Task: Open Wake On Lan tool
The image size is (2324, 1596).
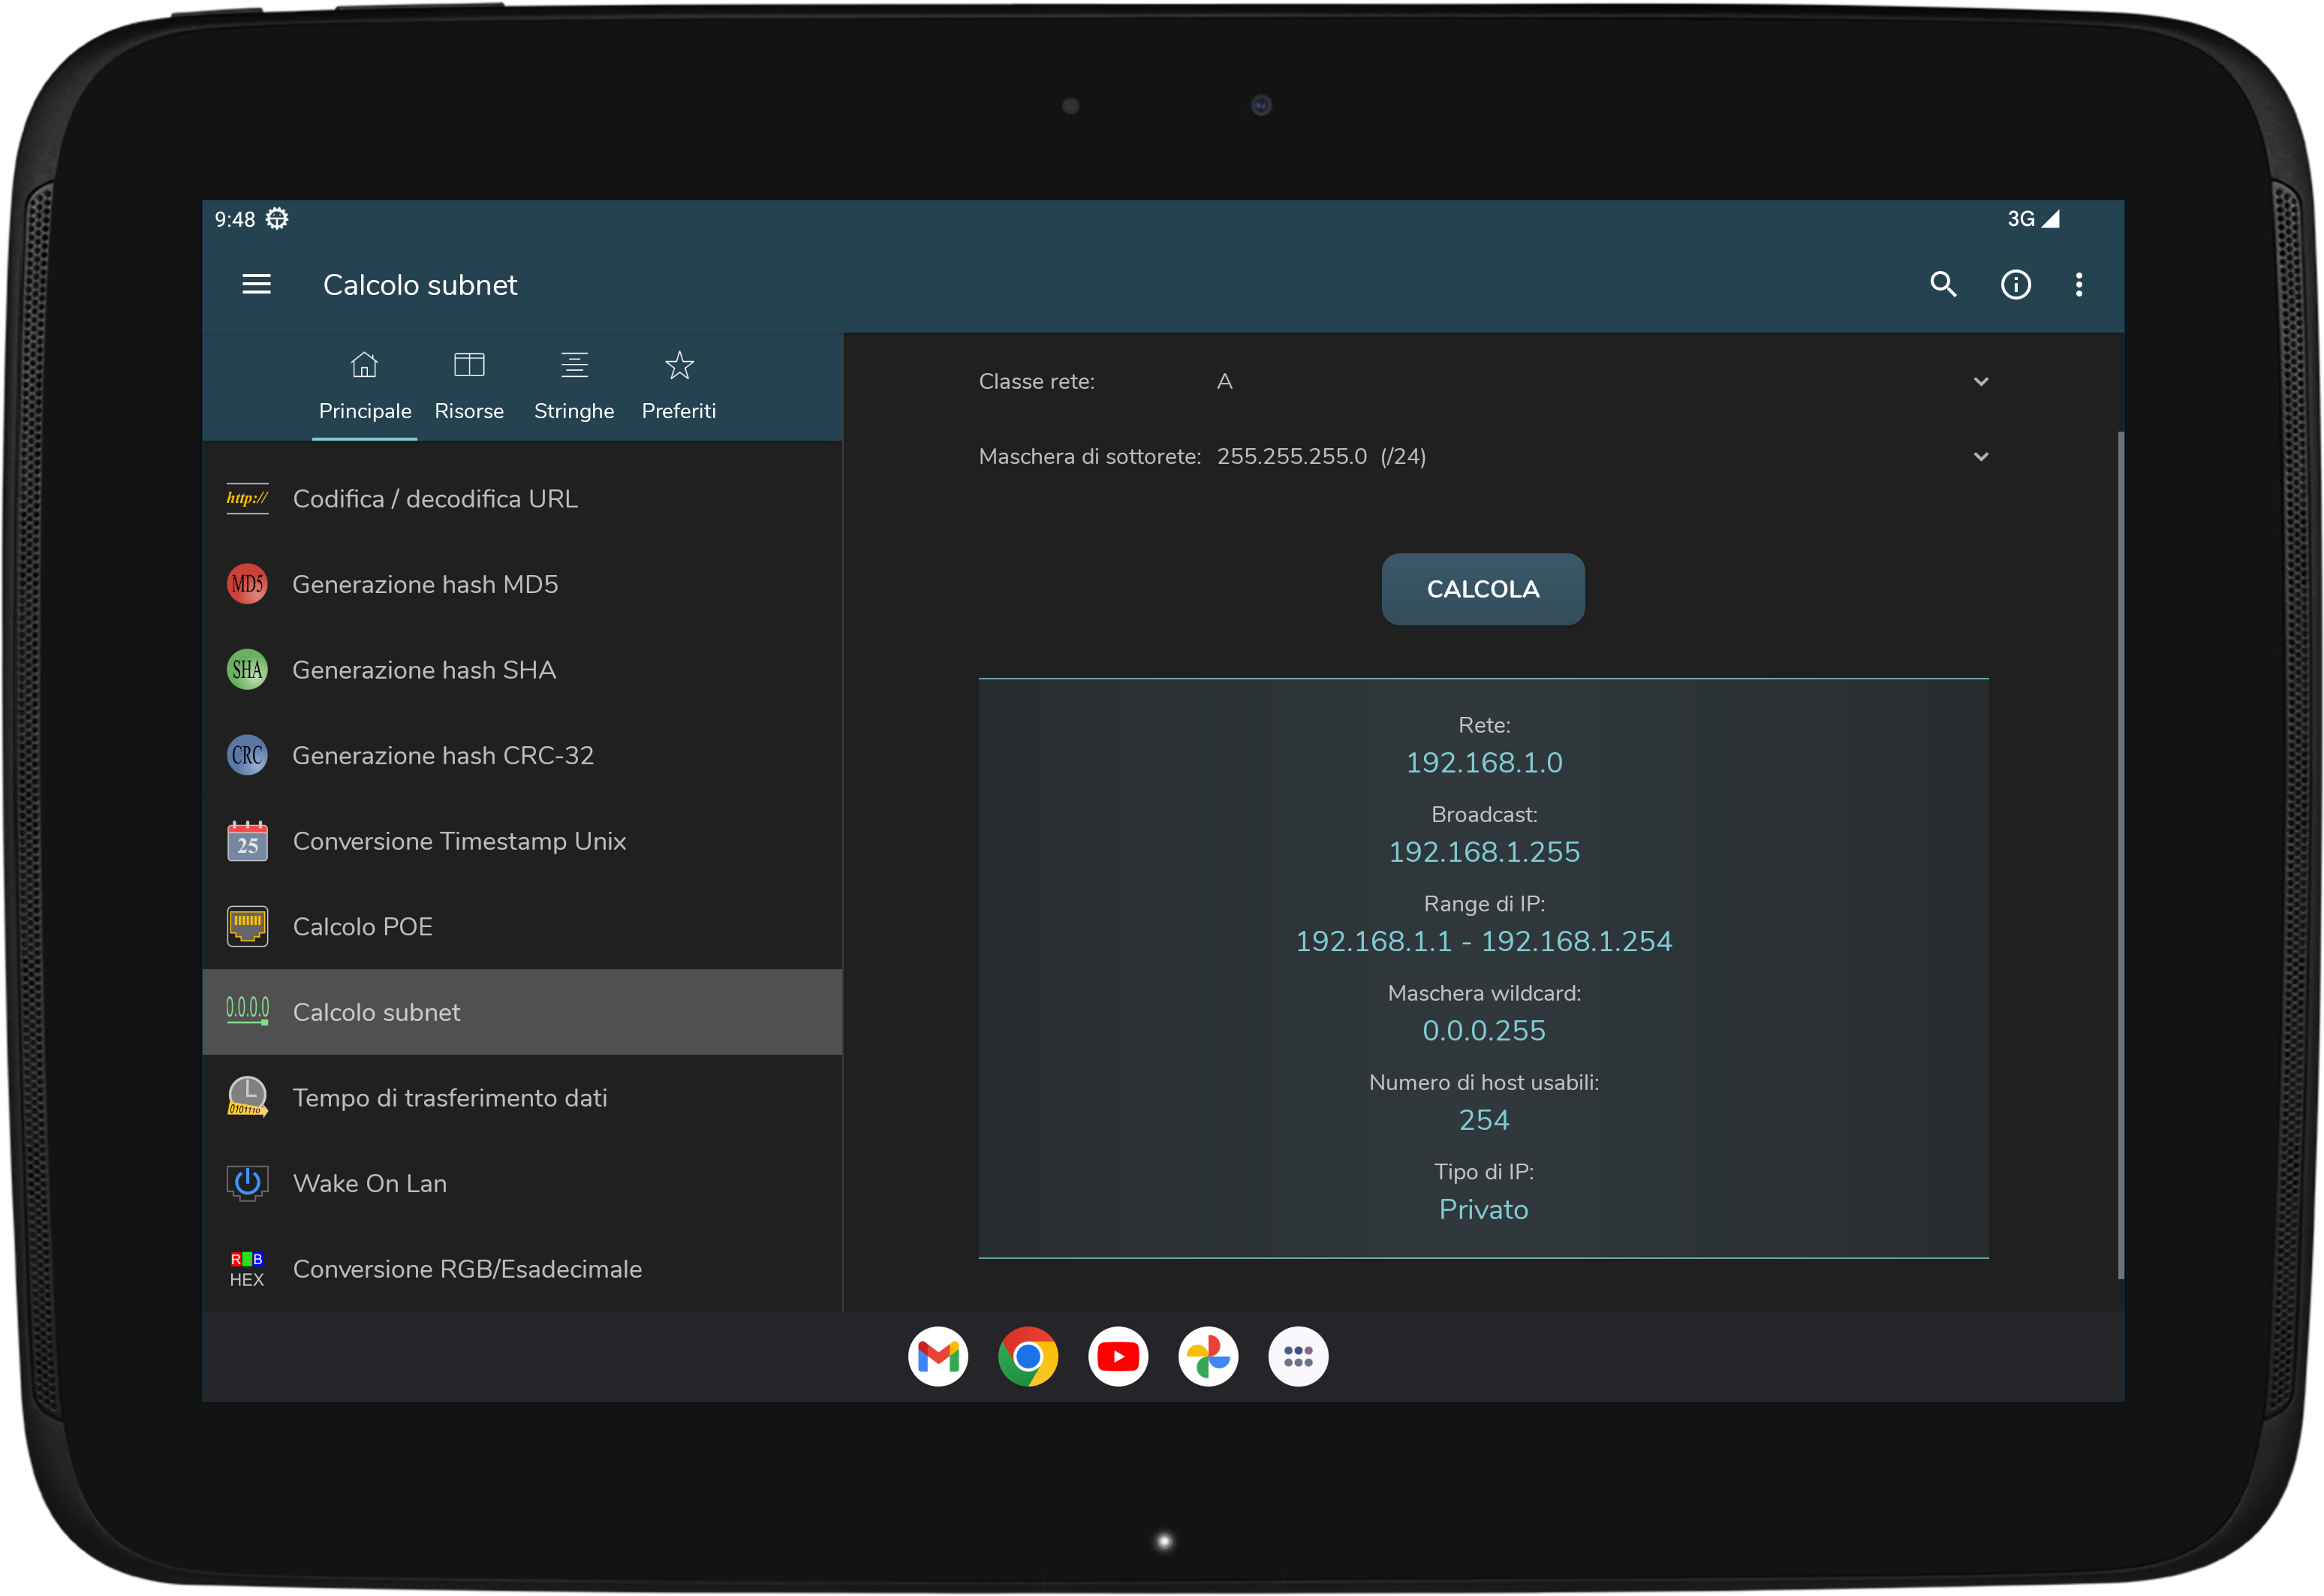Action: (x=522, y=1183)
